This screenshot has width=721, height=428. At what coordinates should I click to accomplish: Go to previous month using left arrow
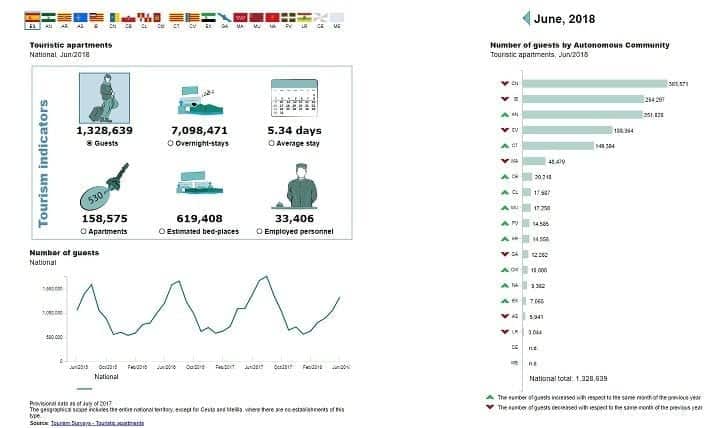pyautogui.click(x=526, y=17)
